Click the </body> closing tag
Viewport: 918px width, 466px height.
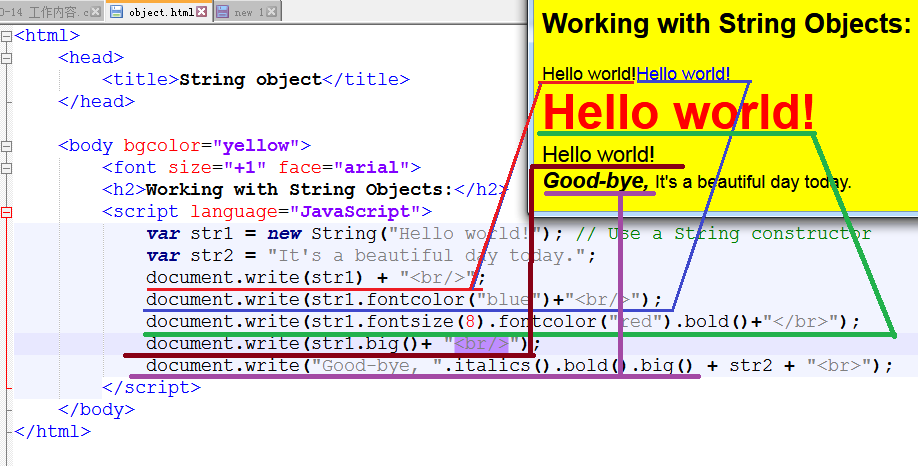[97, 409]
